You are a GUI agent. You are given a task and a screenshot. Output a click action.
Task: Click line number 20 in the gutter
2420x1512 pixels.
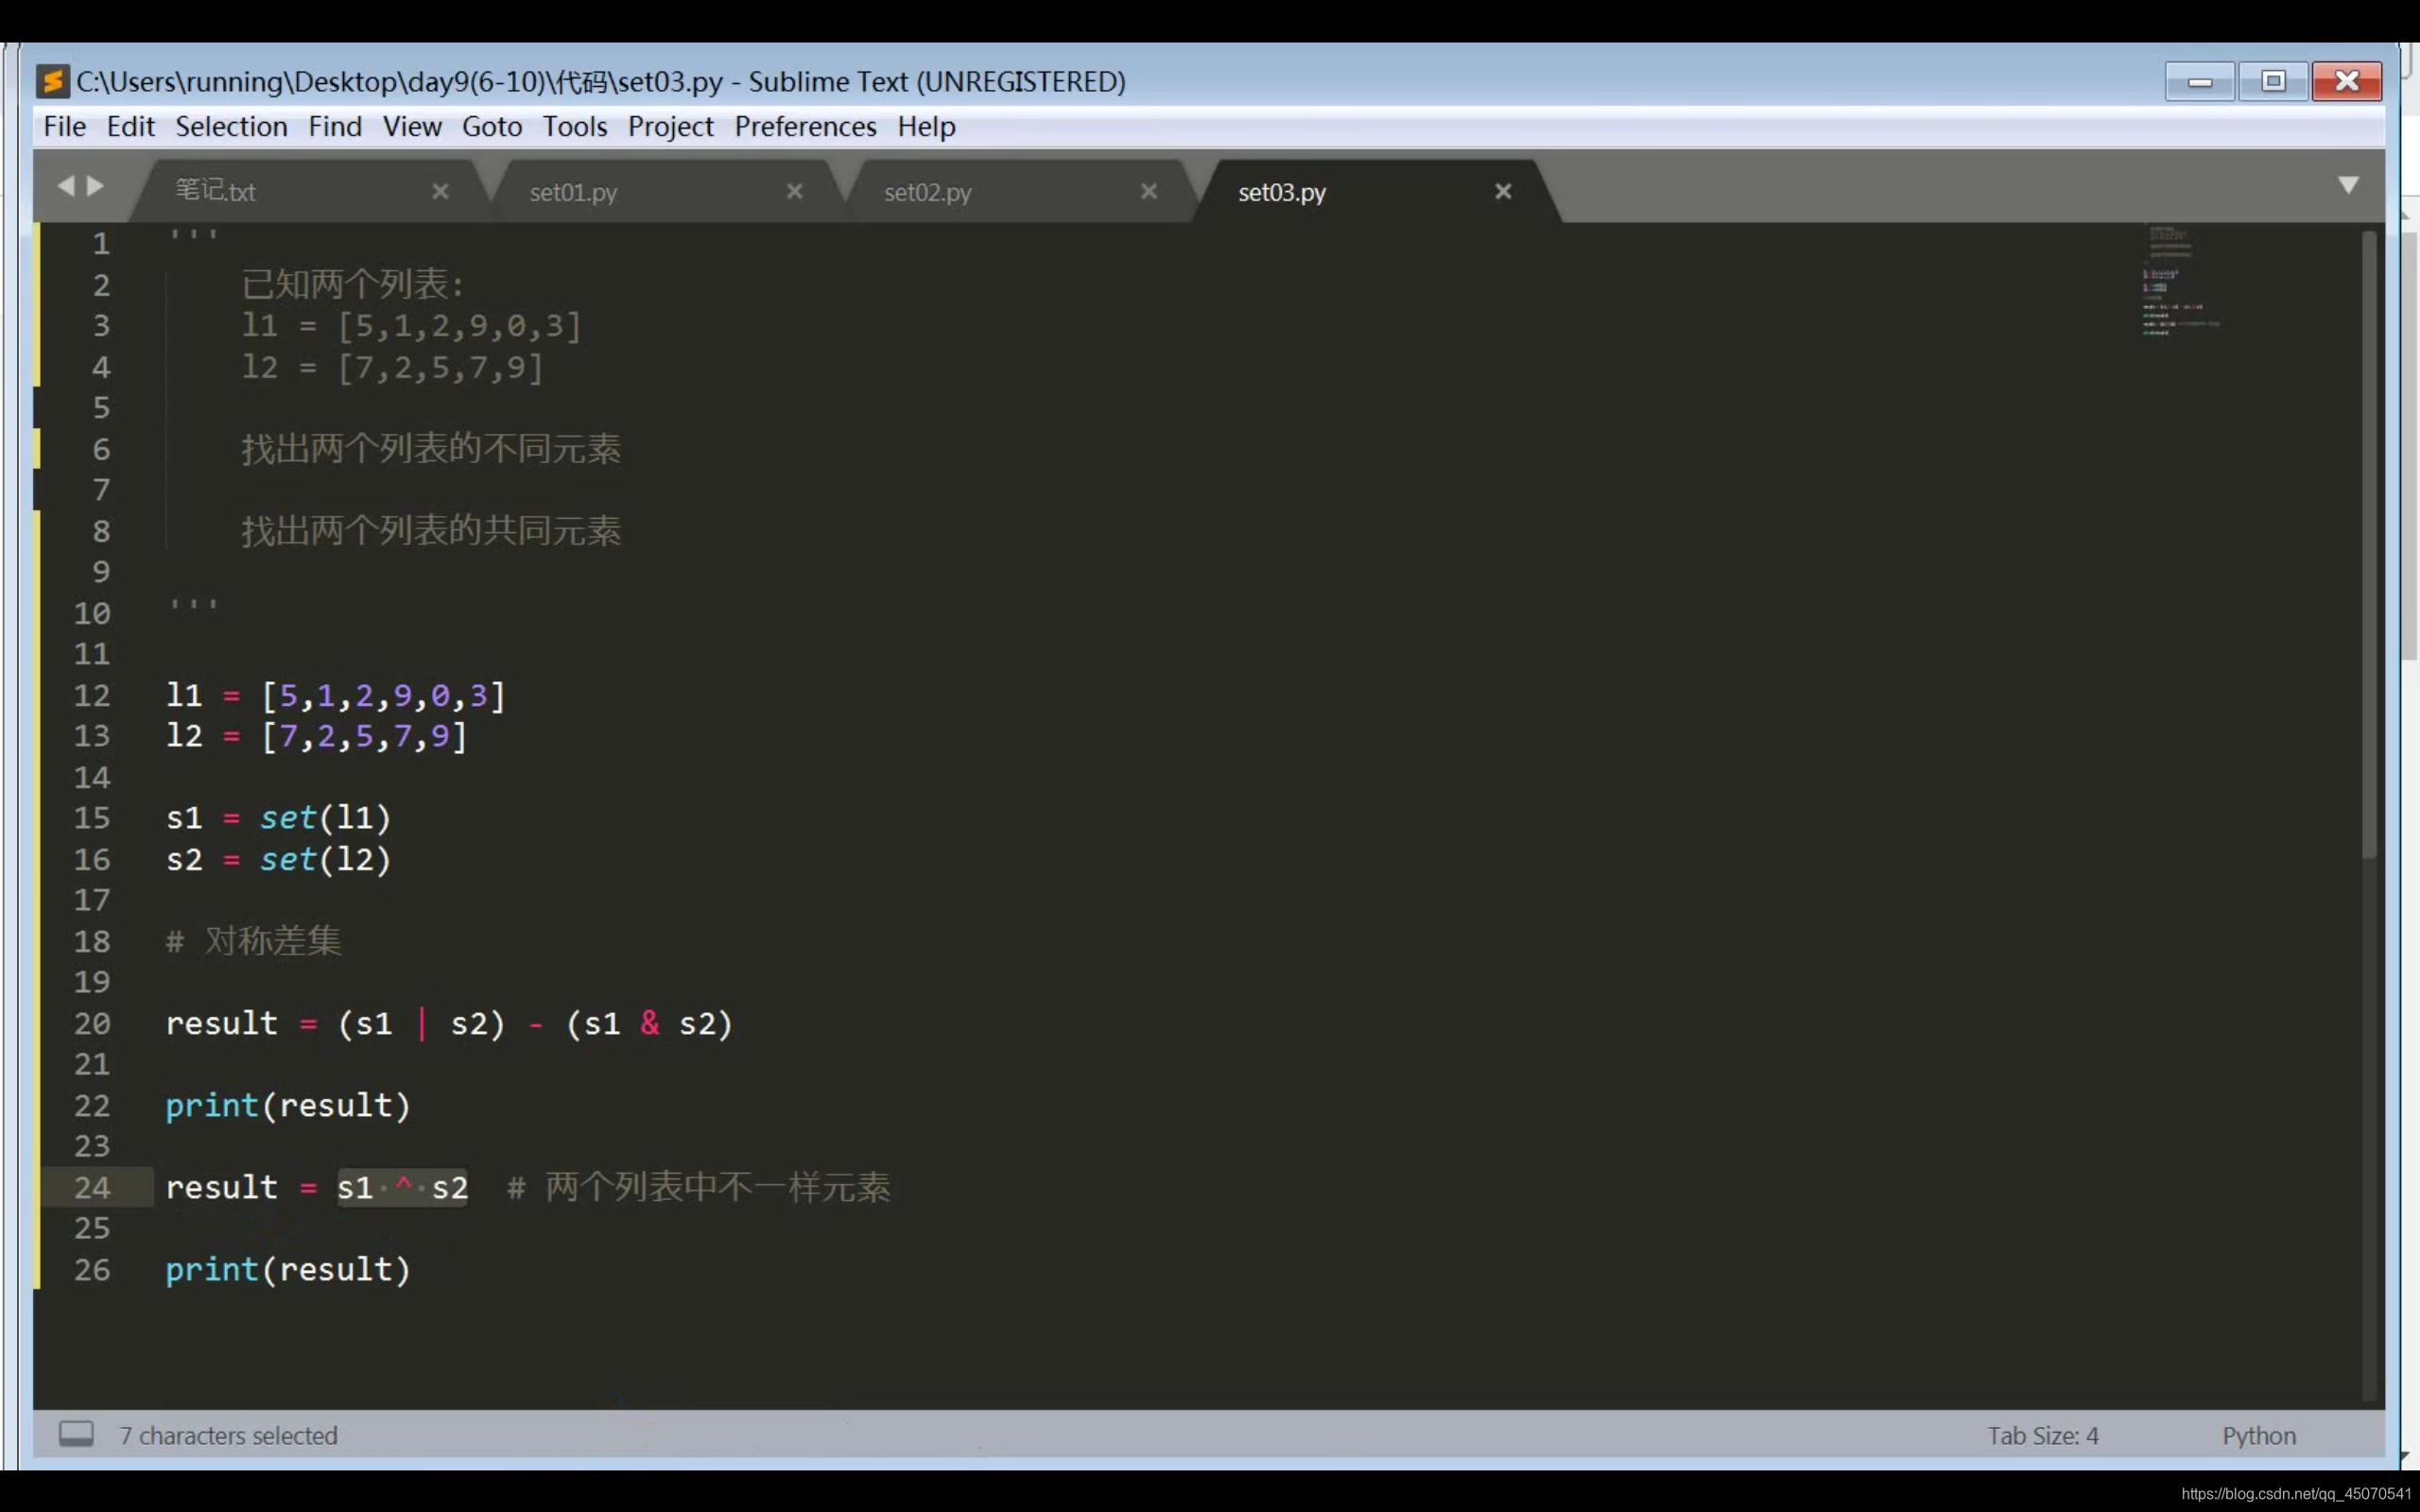point(92,1024)
